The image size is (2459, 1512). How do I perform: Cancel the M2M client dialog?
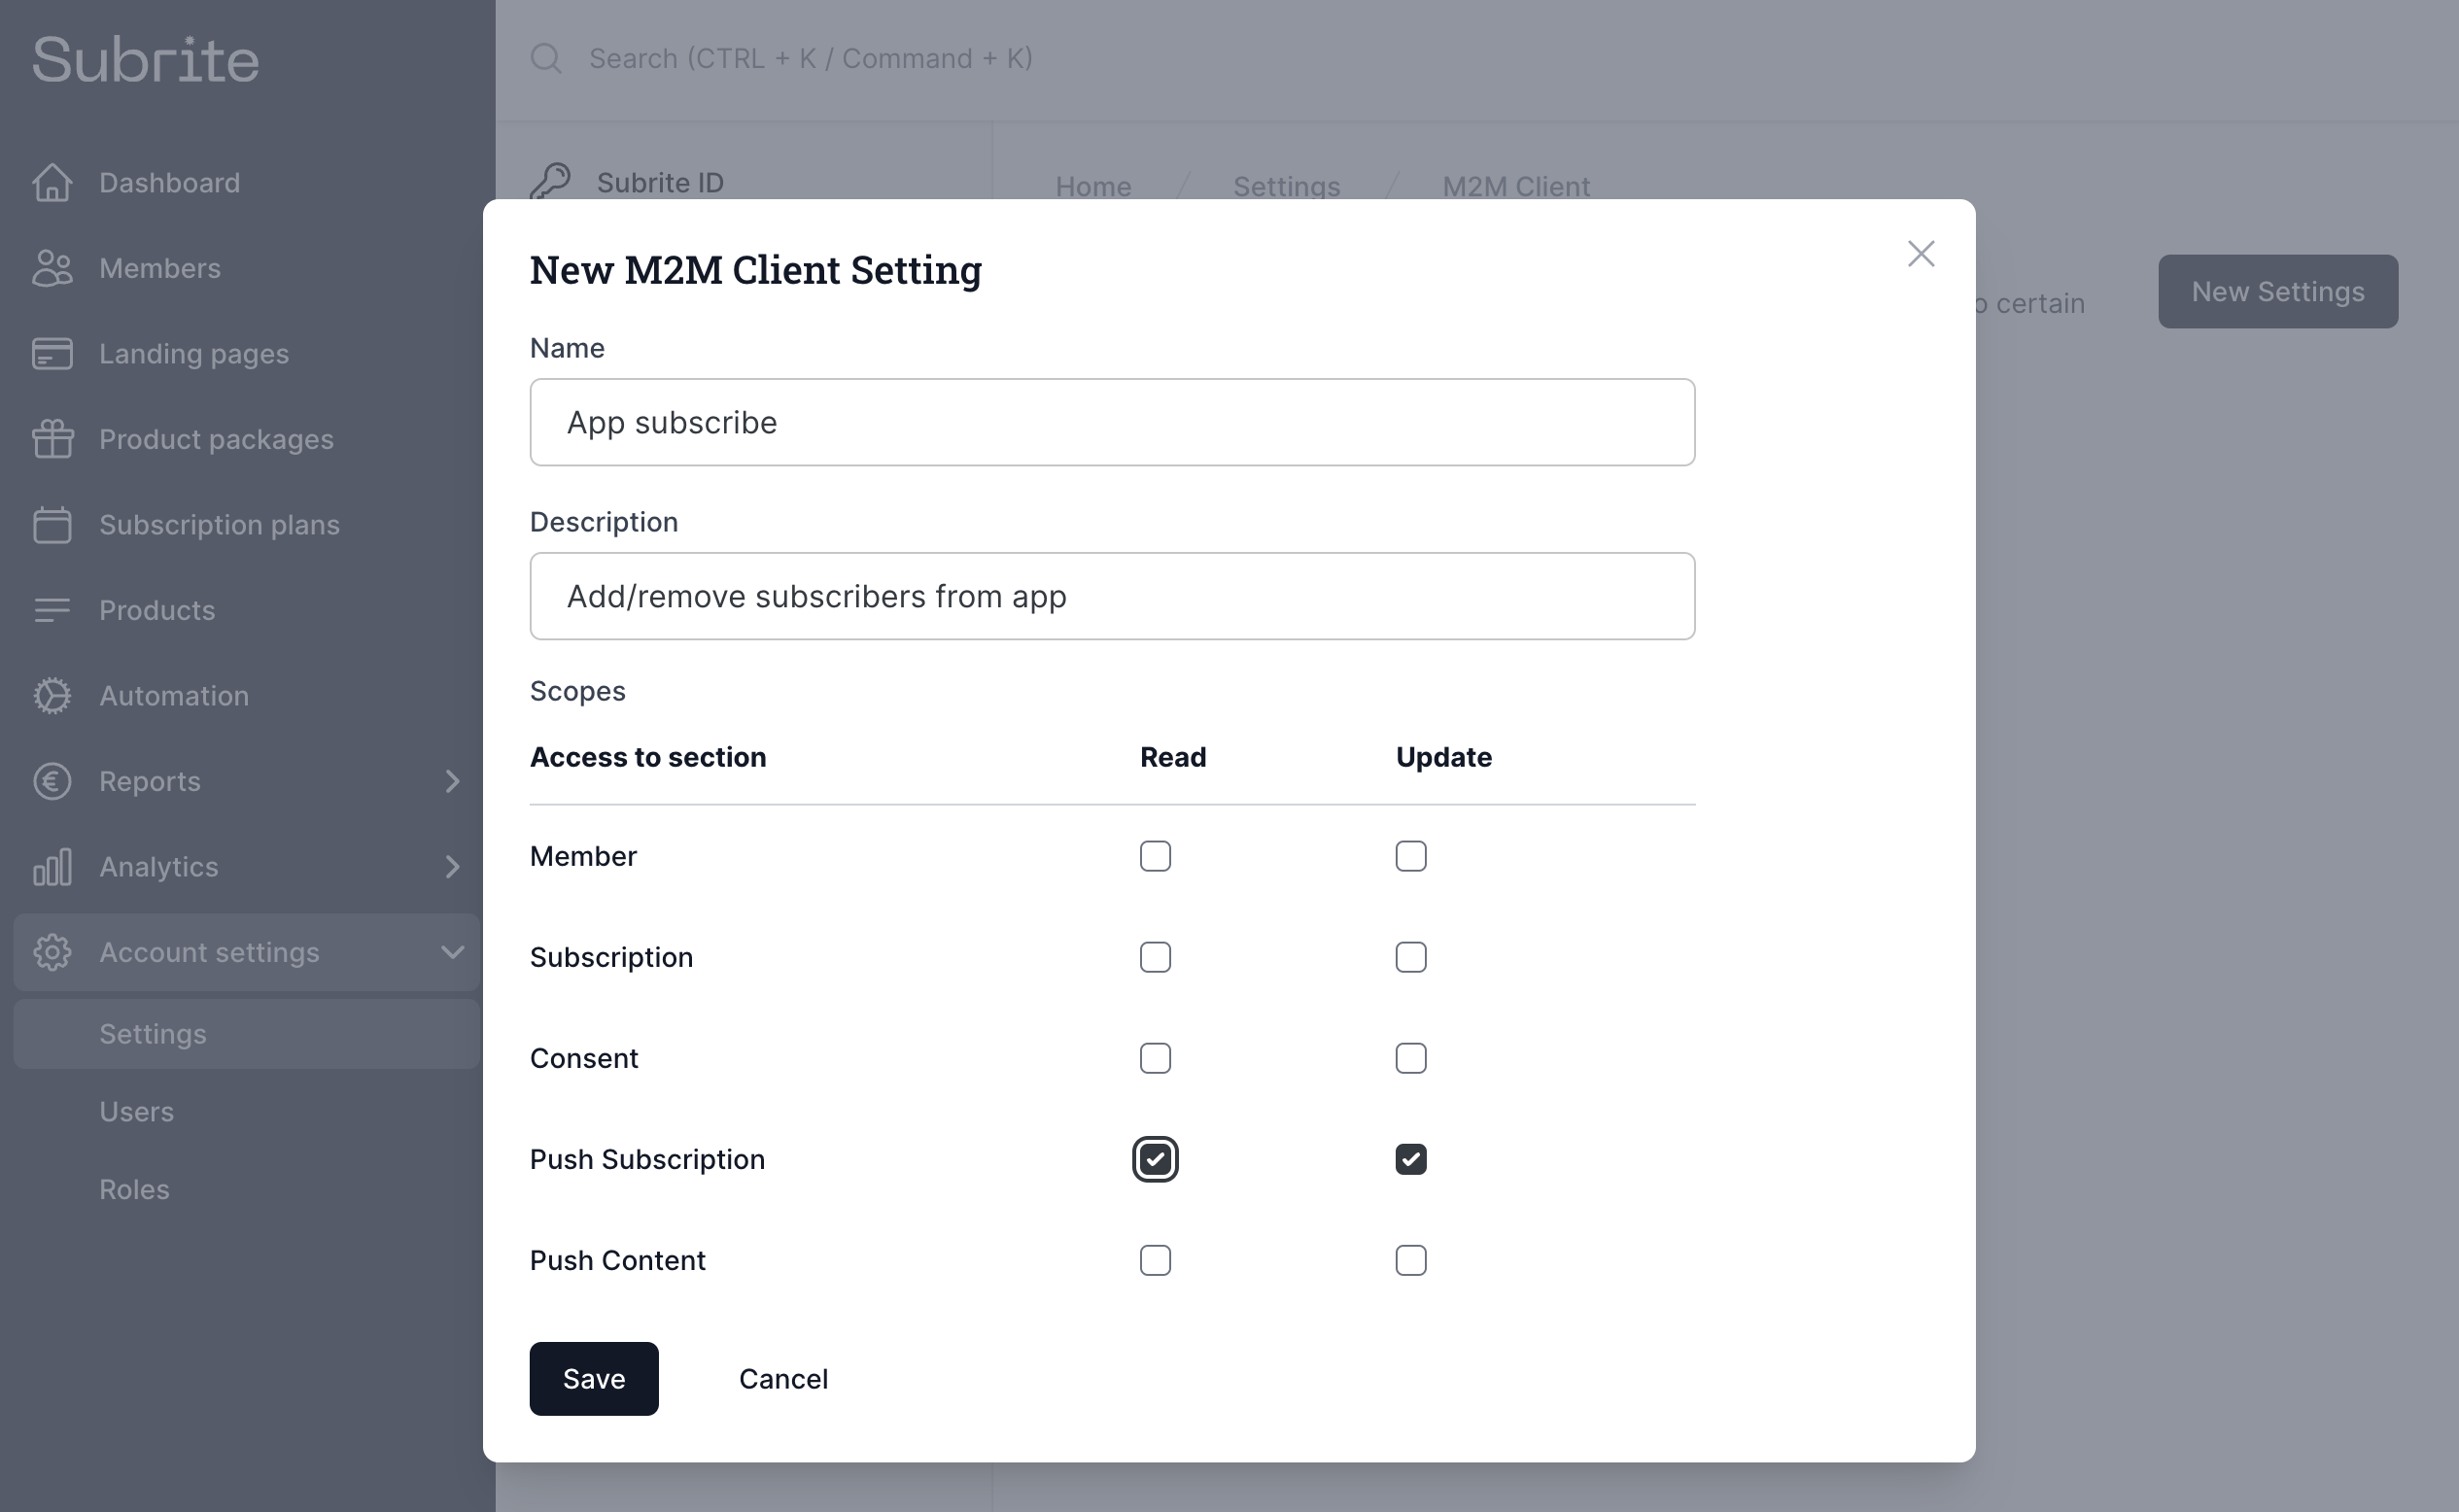[783, 1379]
